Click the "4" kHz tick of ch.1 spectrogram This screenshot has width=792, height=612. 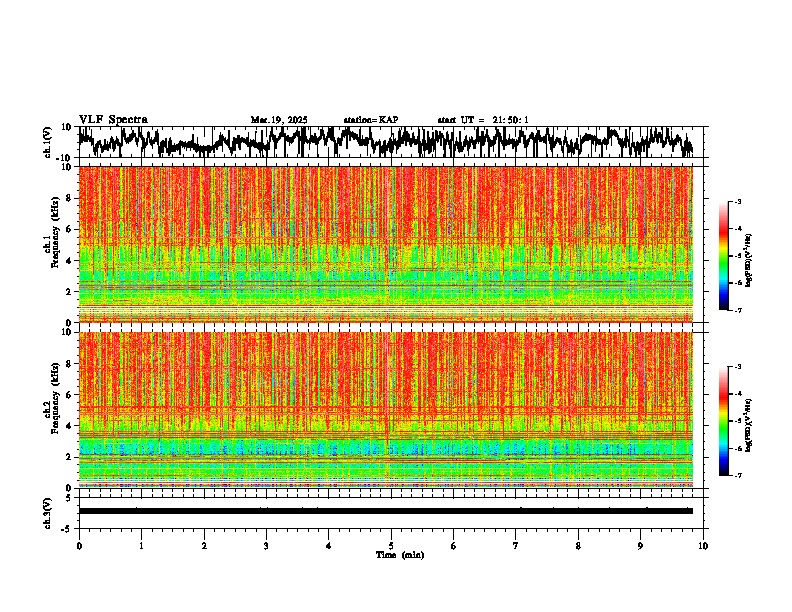[69, 261]
